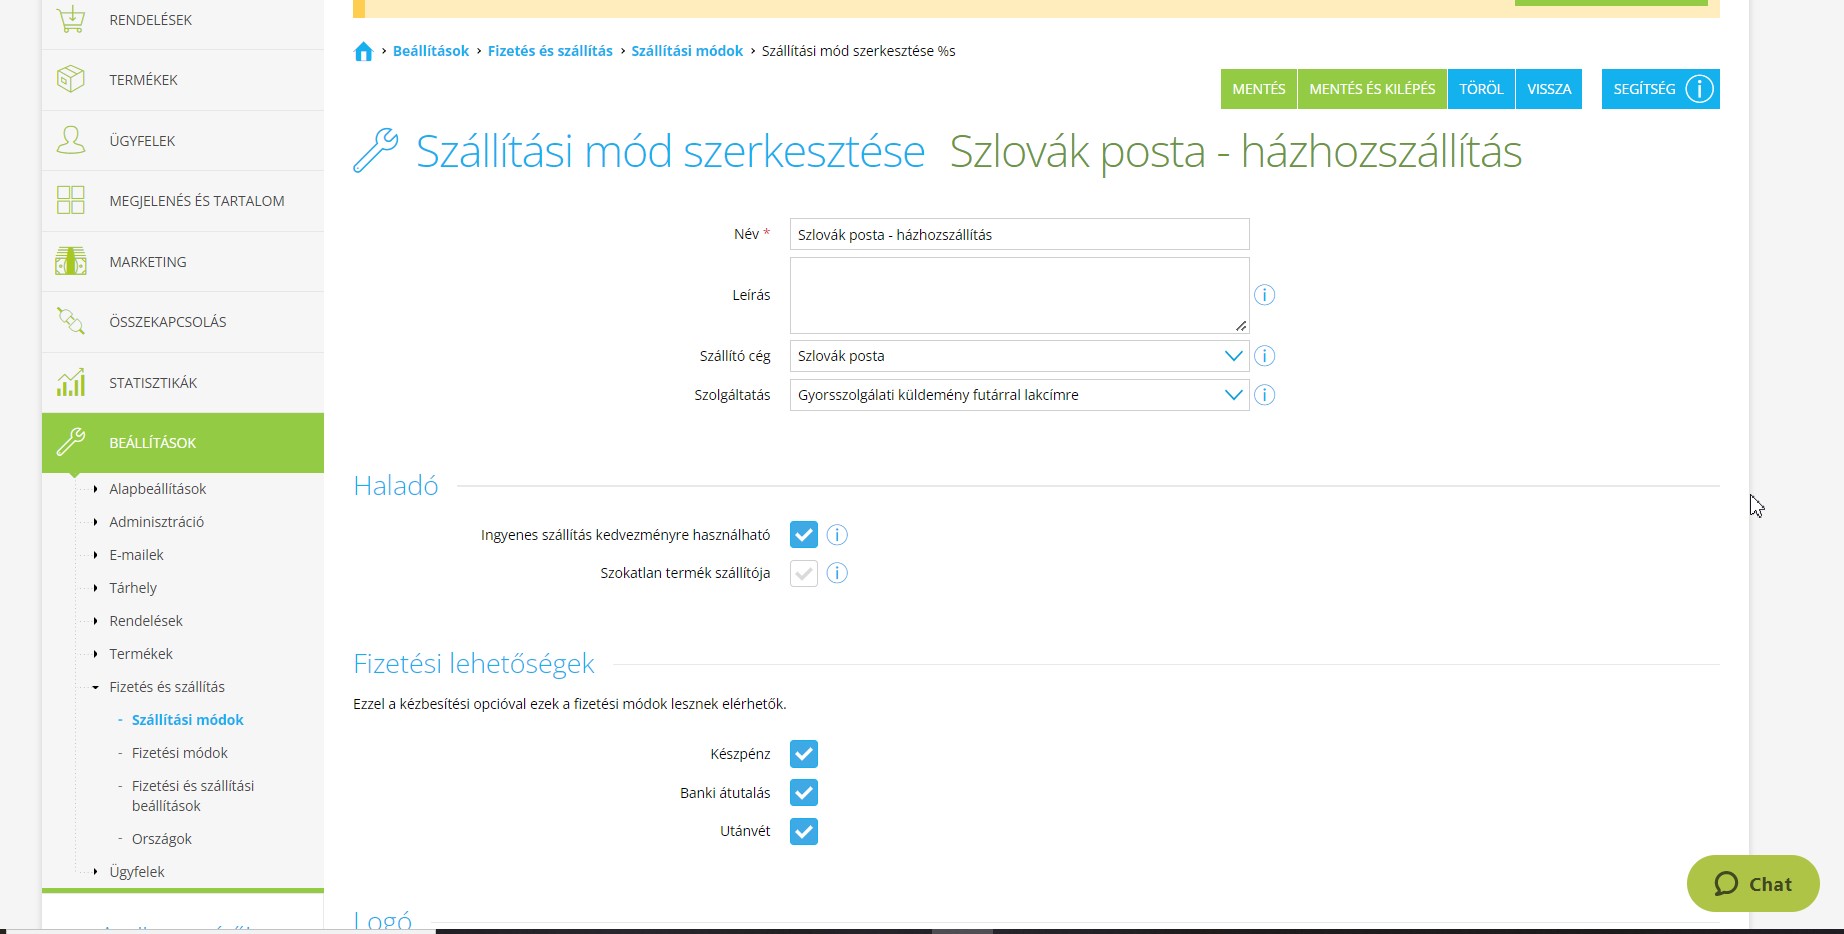Click the Beállítások wrench icon in sidebar
The height and width of the screenshot is (934, 1844).
(x=71, y=442)
